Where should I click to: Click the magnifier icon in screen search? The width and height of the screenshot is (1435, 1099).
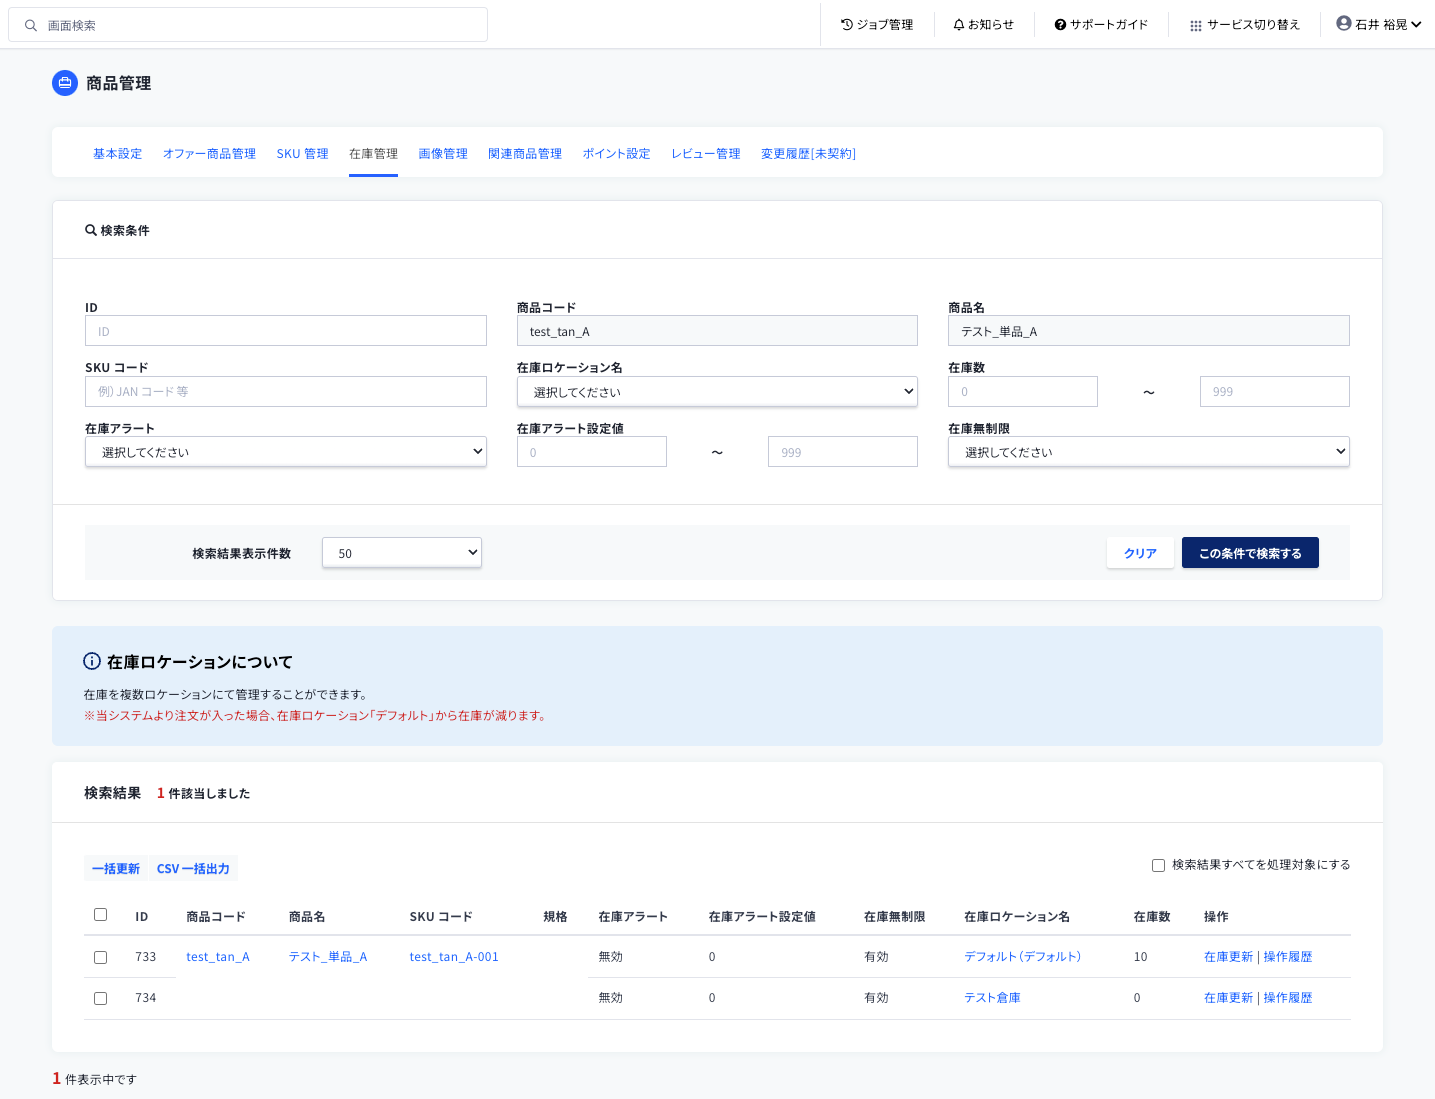[x=31, y=25]
